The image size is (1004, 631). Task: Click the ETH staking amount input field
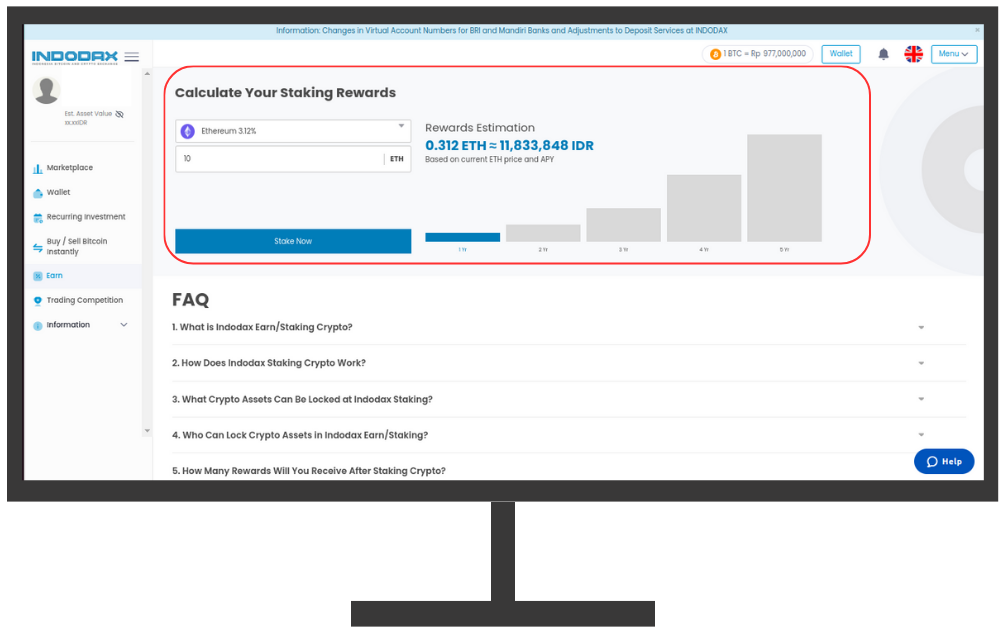pyautogui.click(x=280, y=159)
